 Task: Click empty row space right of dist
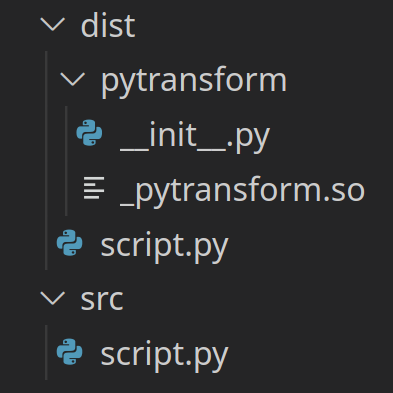[264, 25]
